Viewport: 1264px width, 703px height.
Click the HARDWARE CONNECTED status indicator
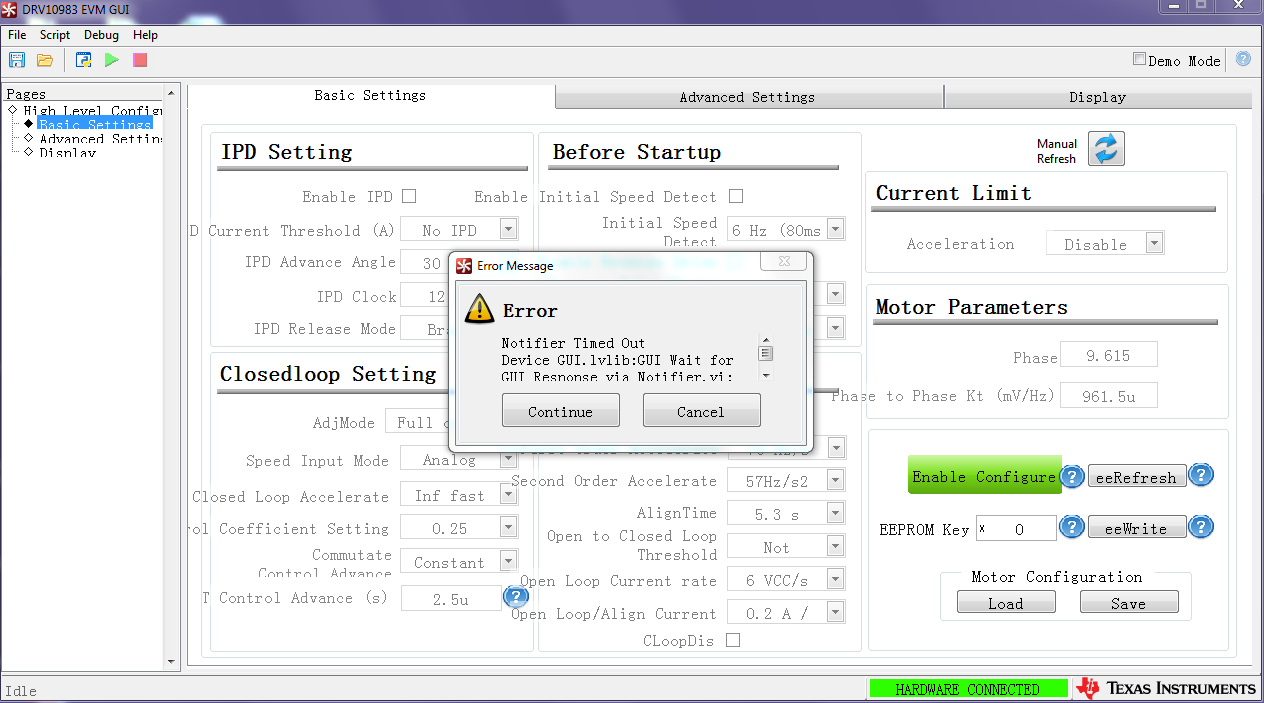click(x=967, y=688)
